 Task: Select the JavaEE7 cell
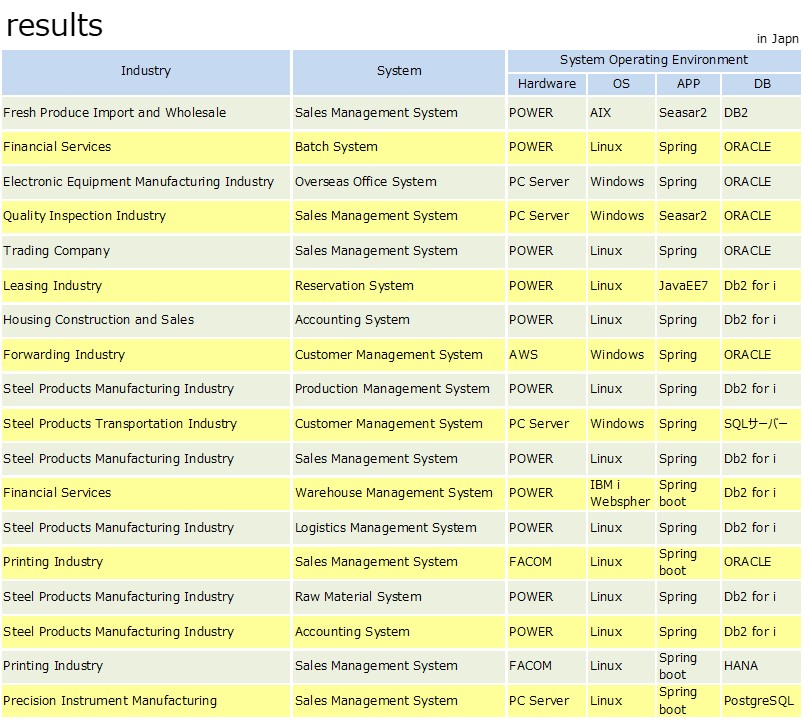[688, 286]
